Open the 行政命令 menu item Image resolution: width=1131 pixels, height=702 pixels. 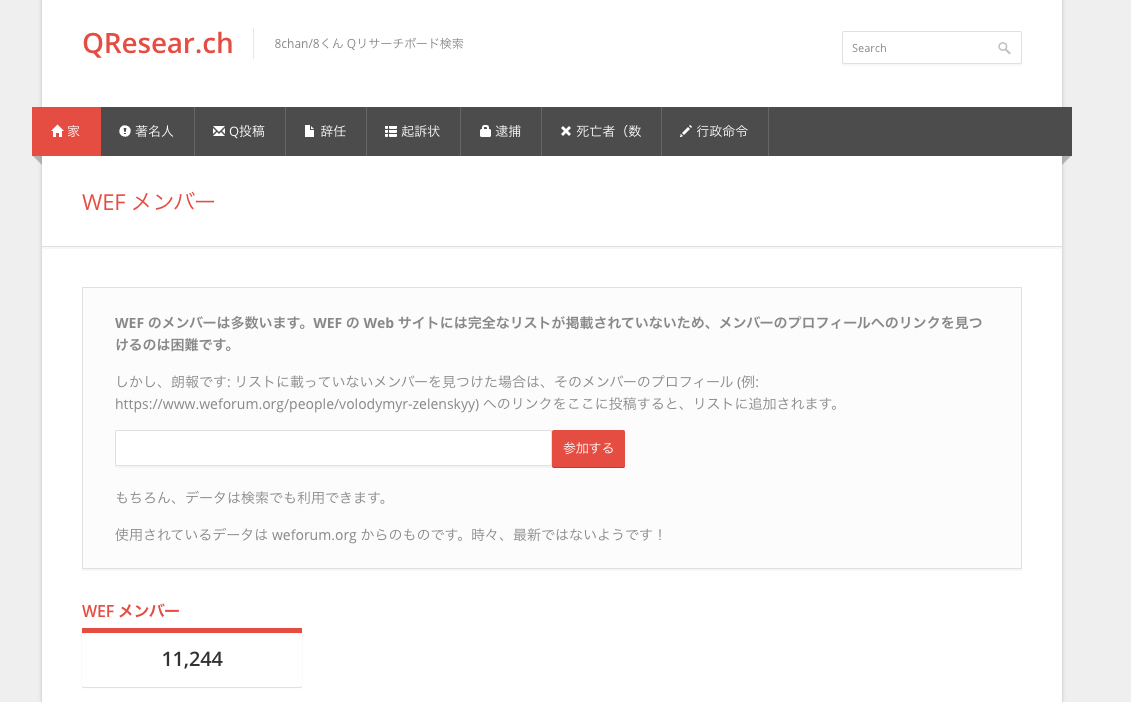click(714, 131)
